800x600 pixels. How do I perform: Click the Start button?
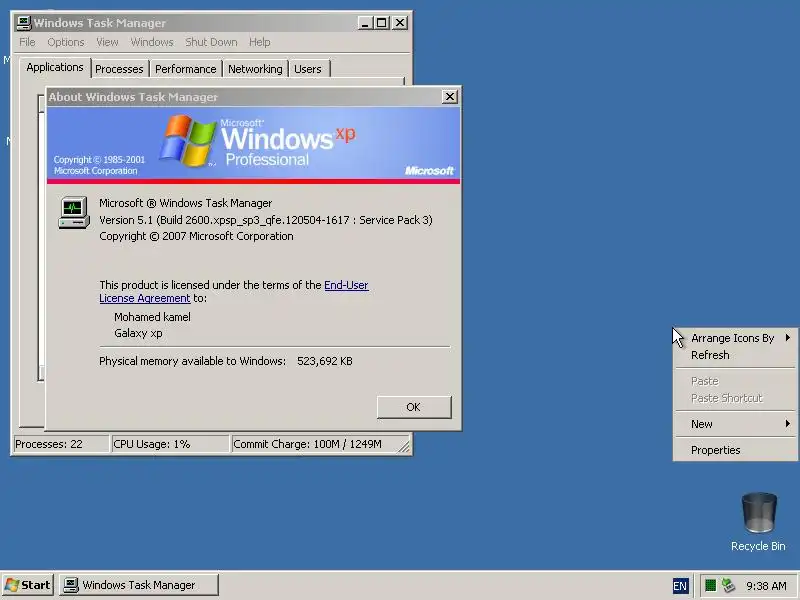[28, 585]
